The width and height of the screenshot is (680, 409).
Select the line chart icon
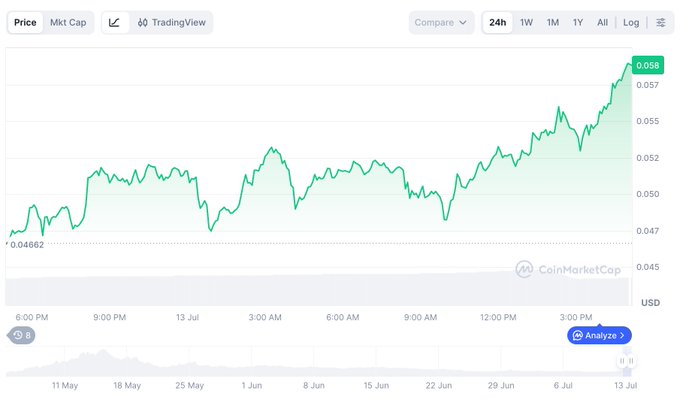tap(114, 23)
